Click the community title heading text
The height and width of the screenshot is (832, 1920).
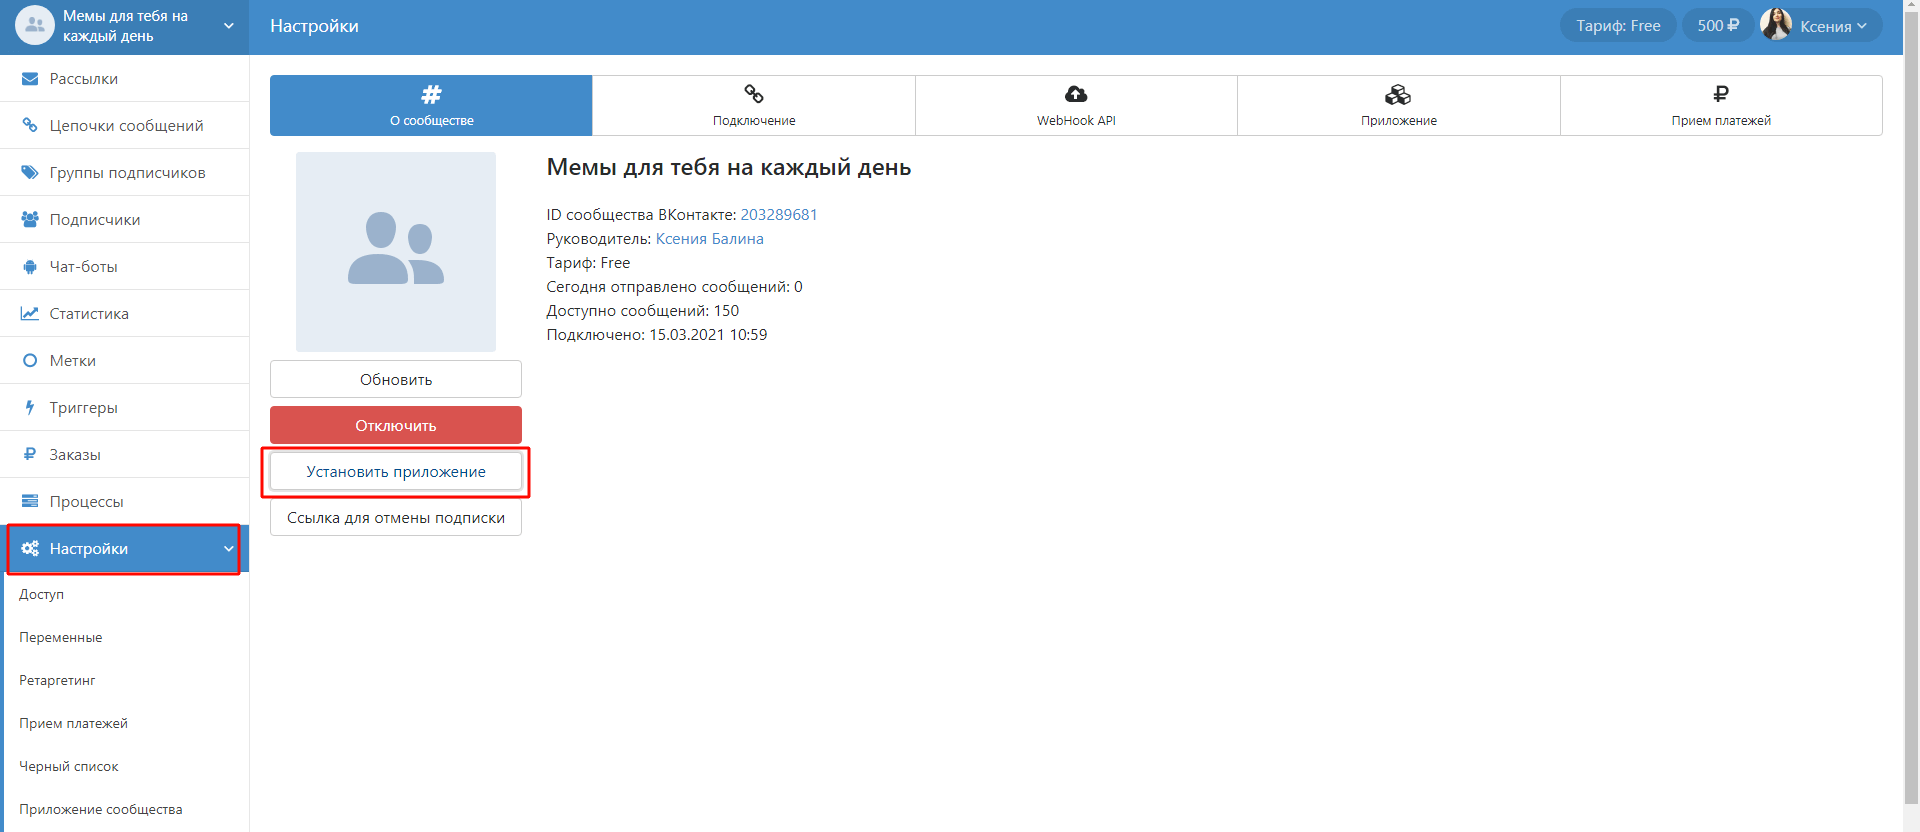click(729, 168)
